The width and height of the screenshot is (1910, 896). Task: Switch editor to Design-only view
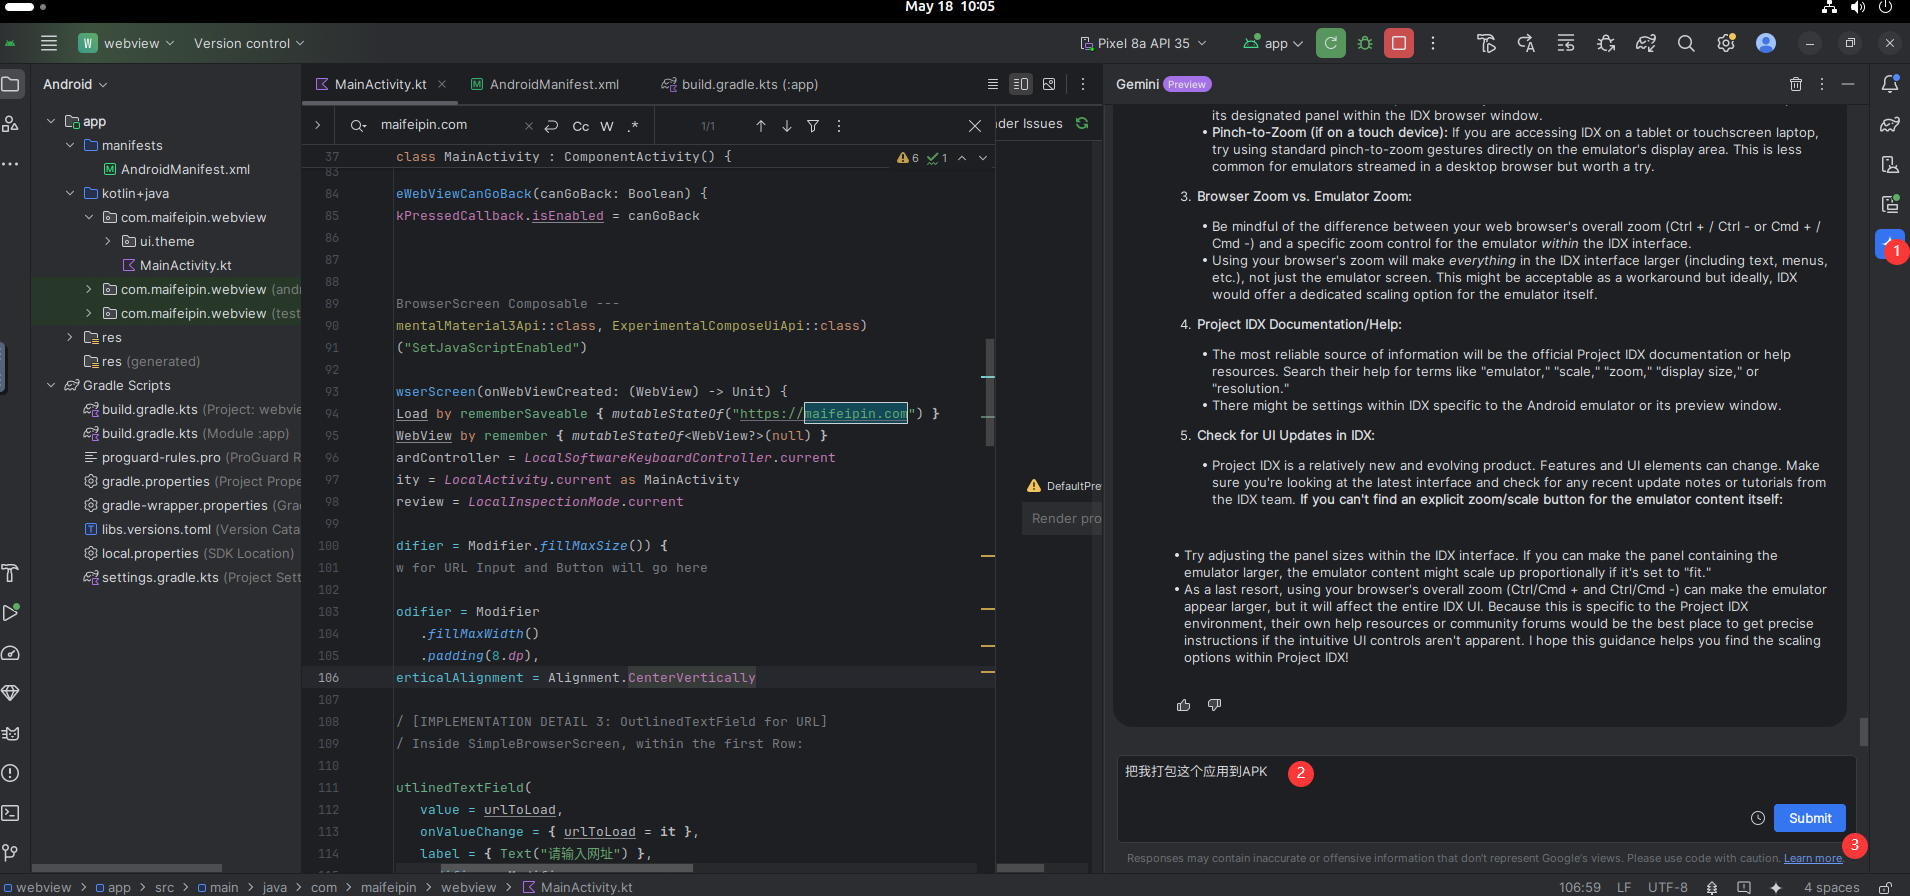click(x=1049, y=84)
